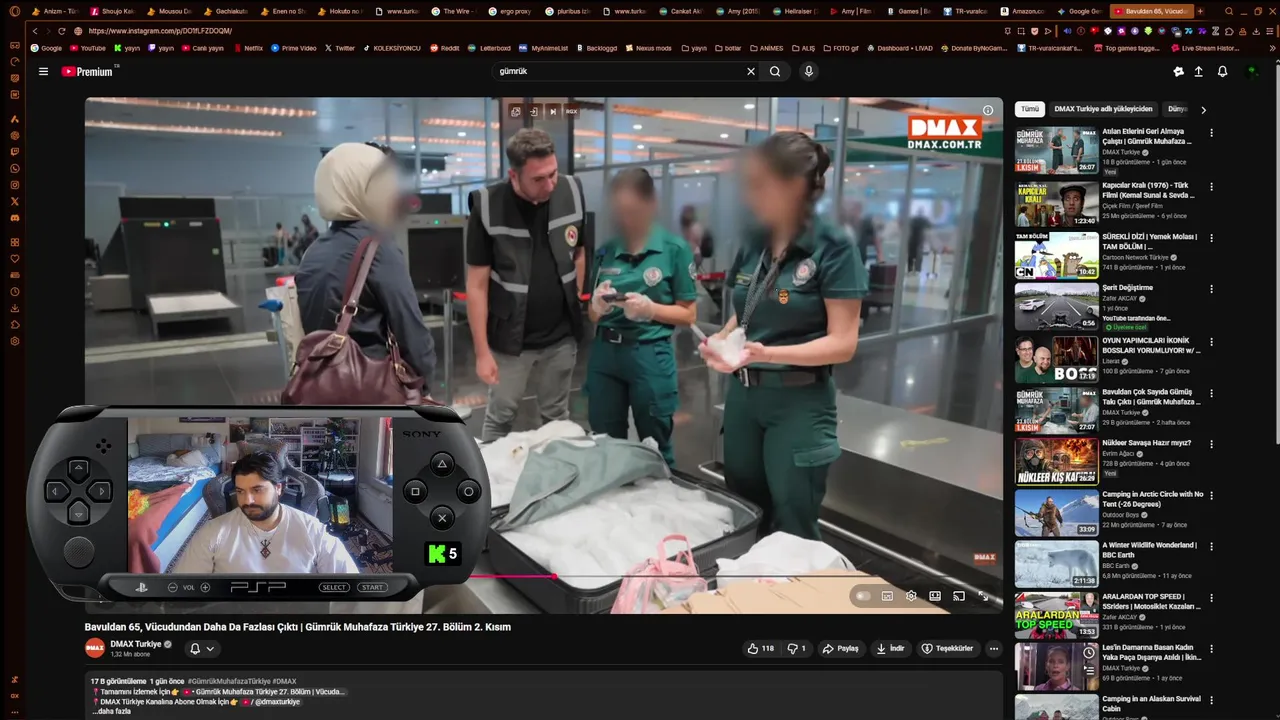Show video info icon in player corner
Image resolution: width=1280 pixels, height=720 pixels.
click(x=988, y=110)
